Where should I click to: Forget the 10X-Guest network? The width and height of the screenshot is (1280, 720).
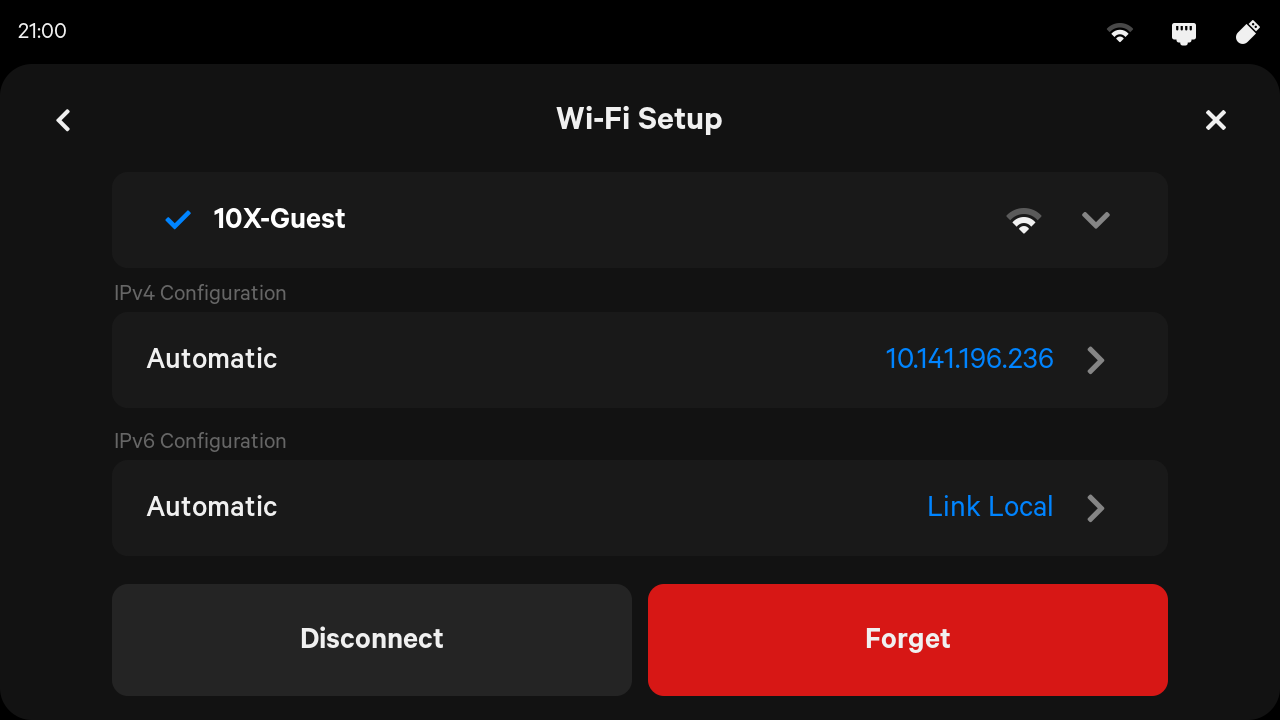tap(908, 640)
